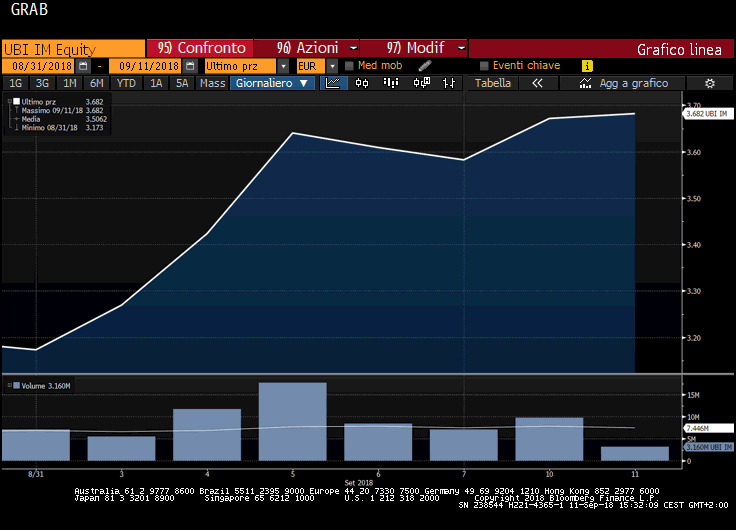Open the start date calendar picker
The width and height of the screenshot is (736, 530).
click(x=84, y=66)
